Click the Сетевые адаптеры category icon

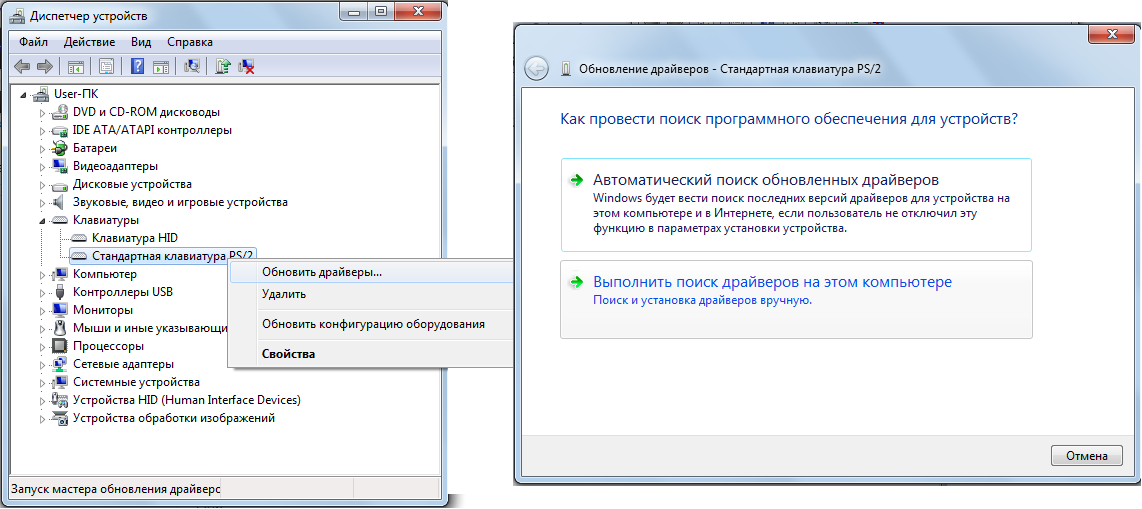pyautogui.click(x=61, y=364)
